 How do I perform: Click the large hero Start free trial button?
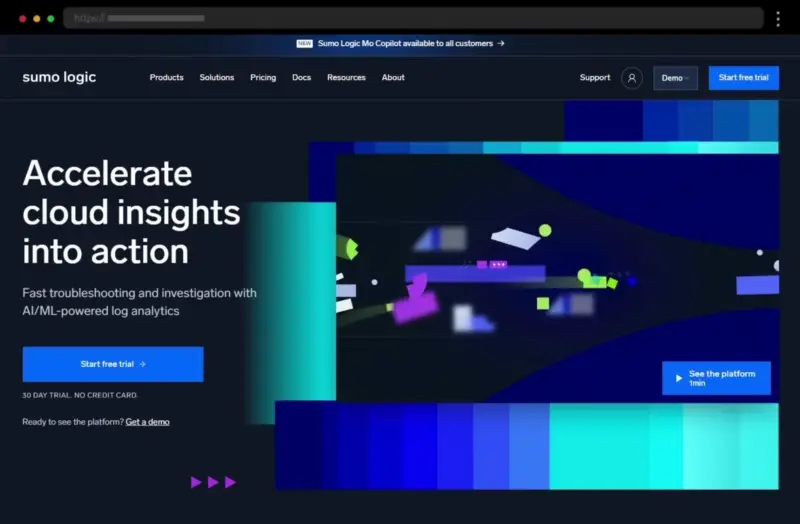[113, 364]
